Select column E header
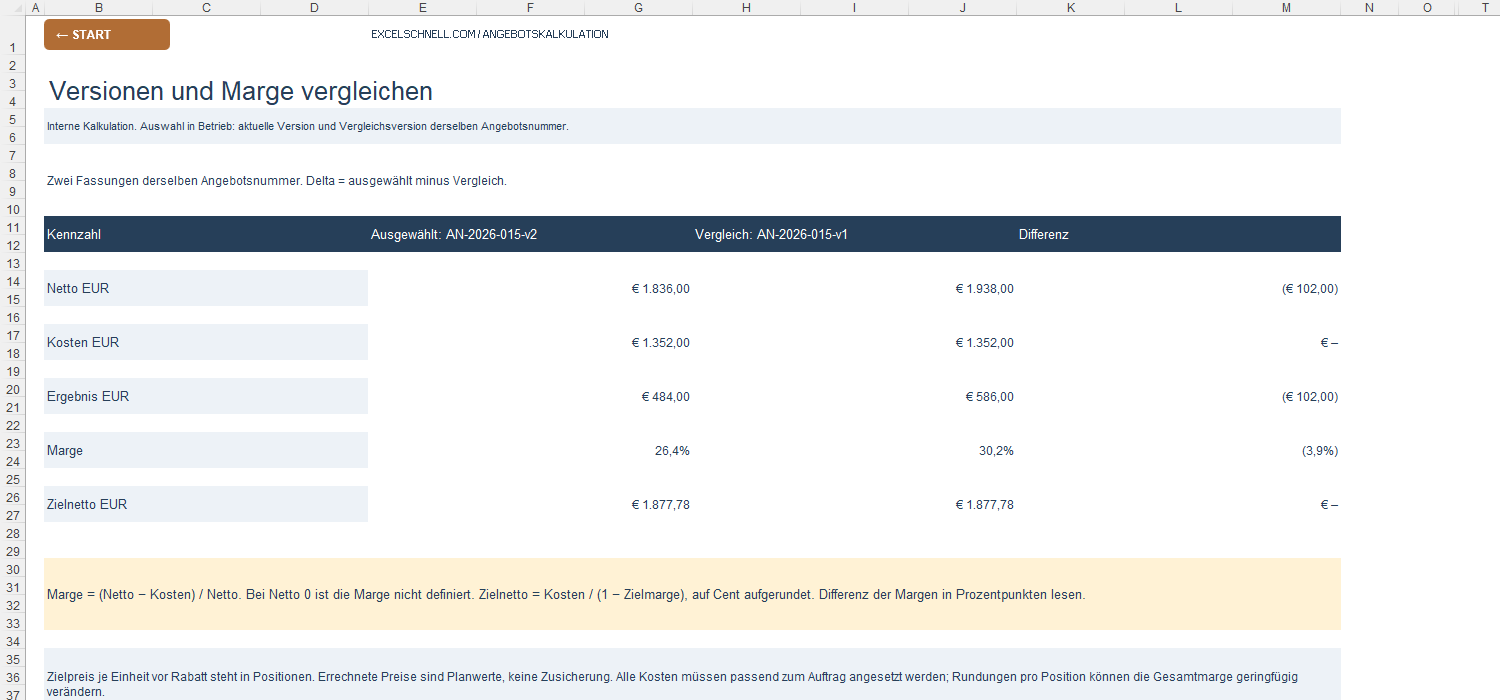This screenshot has width=1500, height=700. tap(422, 7)
